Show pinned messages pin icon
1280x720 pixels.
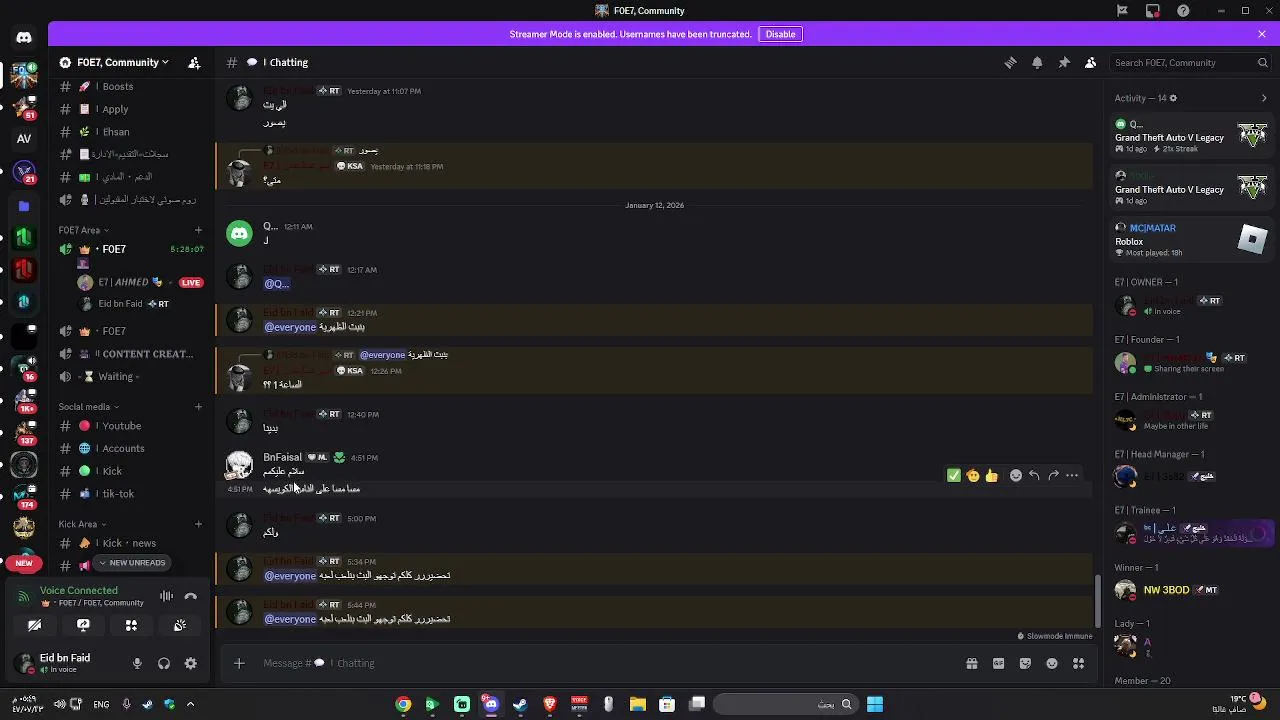[1064, 62]
